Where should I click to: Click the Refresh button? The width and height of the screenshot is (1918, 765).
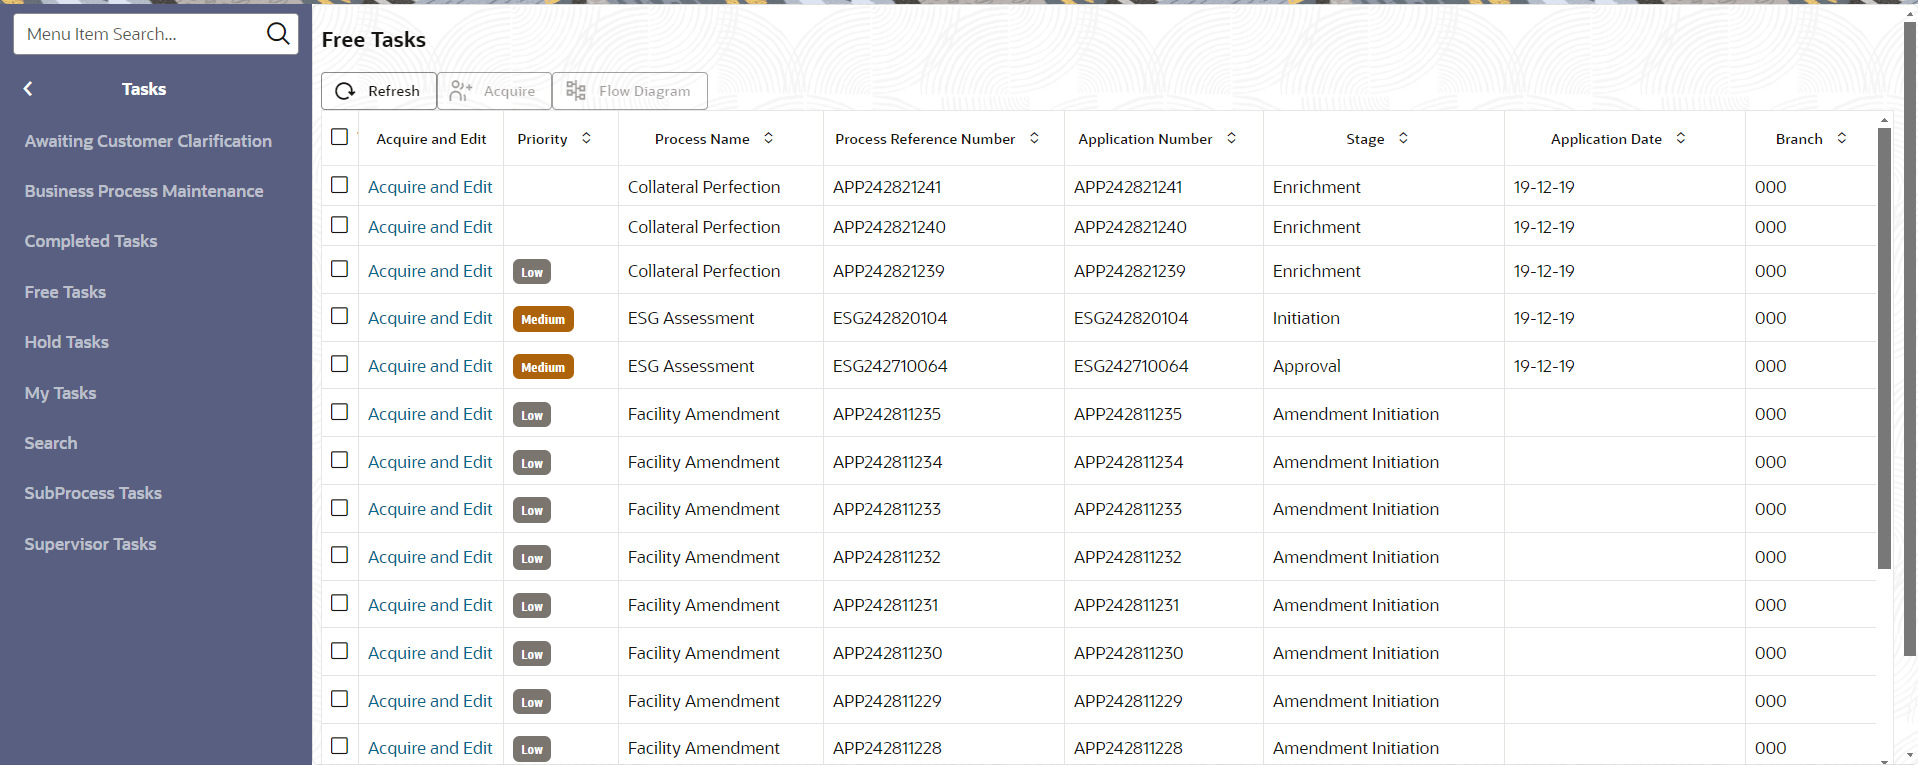tap(378, 91)
